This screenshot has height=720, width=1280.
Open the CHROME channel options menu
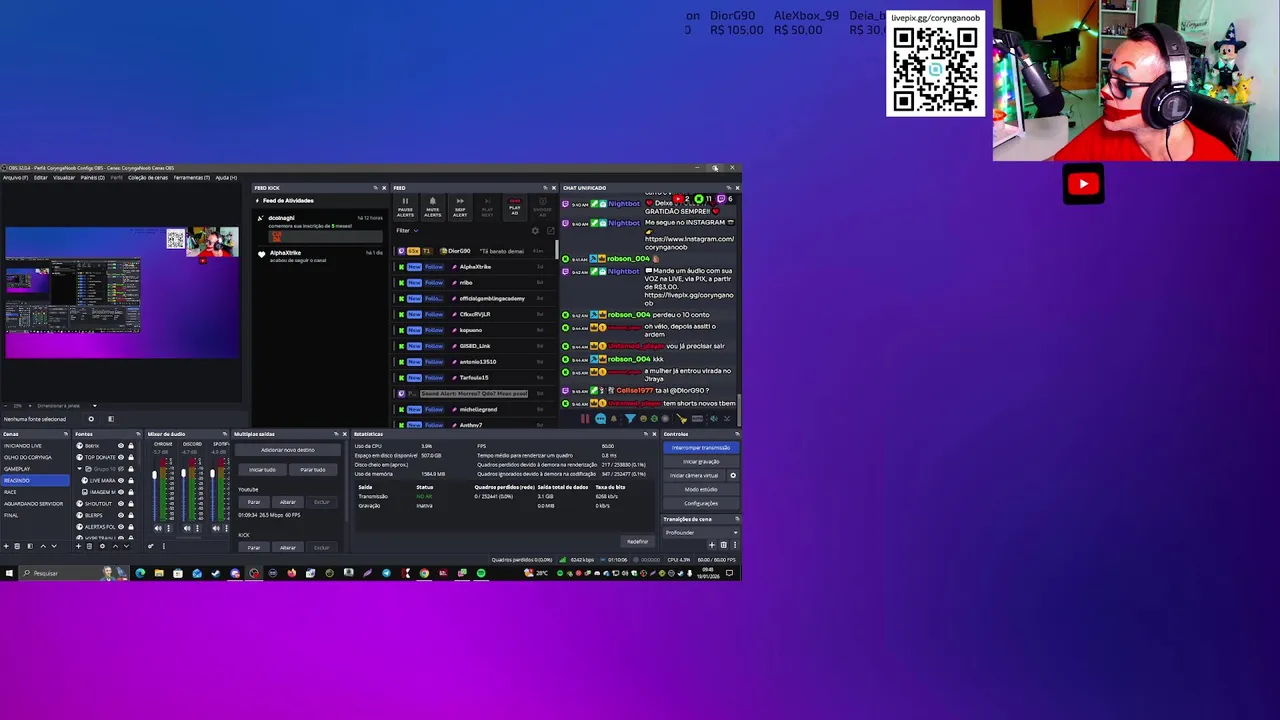[x=169, y=528]
